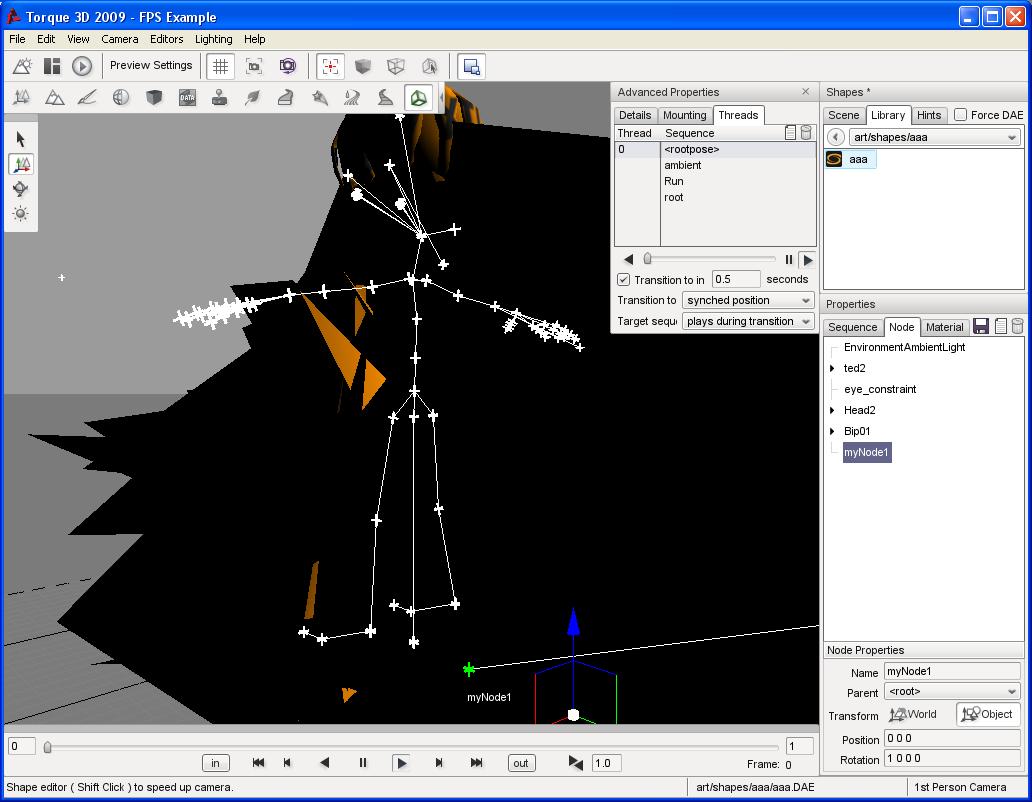Viewport: 1032px width, 802px height.
Task: Switch to the Scene tab
Action: tap(844, 115)
